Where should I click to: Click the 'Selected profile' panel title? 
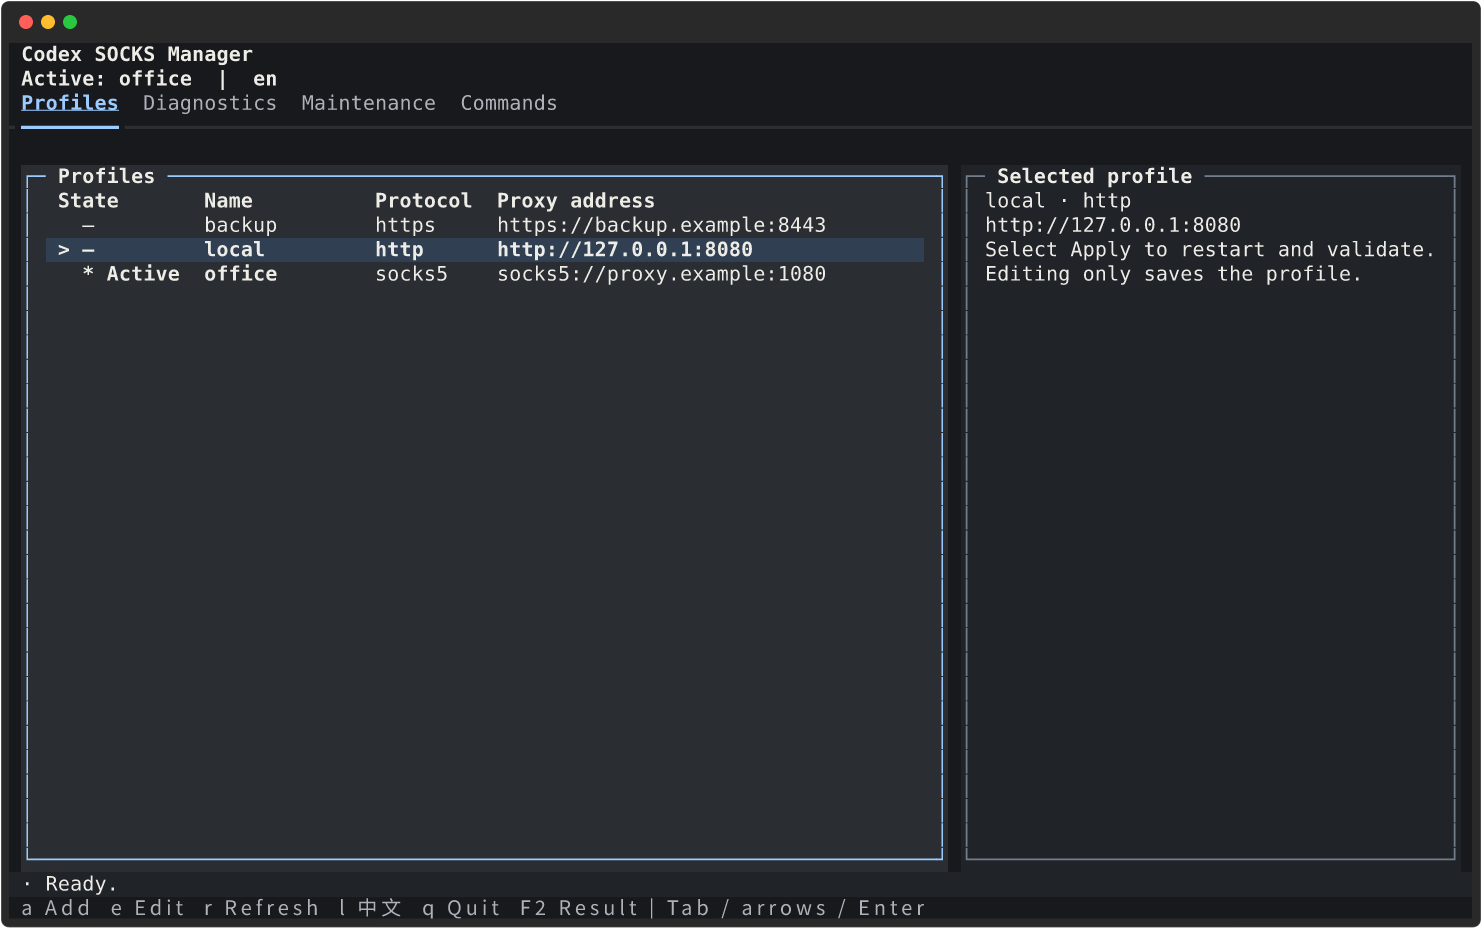point(1095,176)
